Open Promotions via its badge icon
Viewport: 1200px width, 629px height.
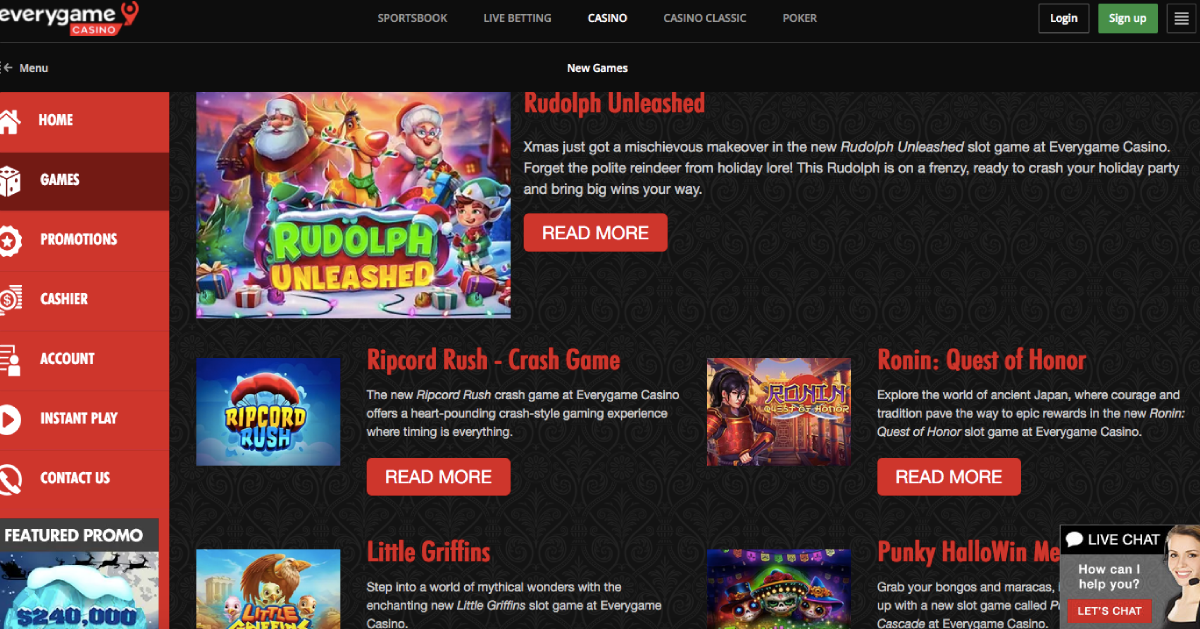pos(8,240)
